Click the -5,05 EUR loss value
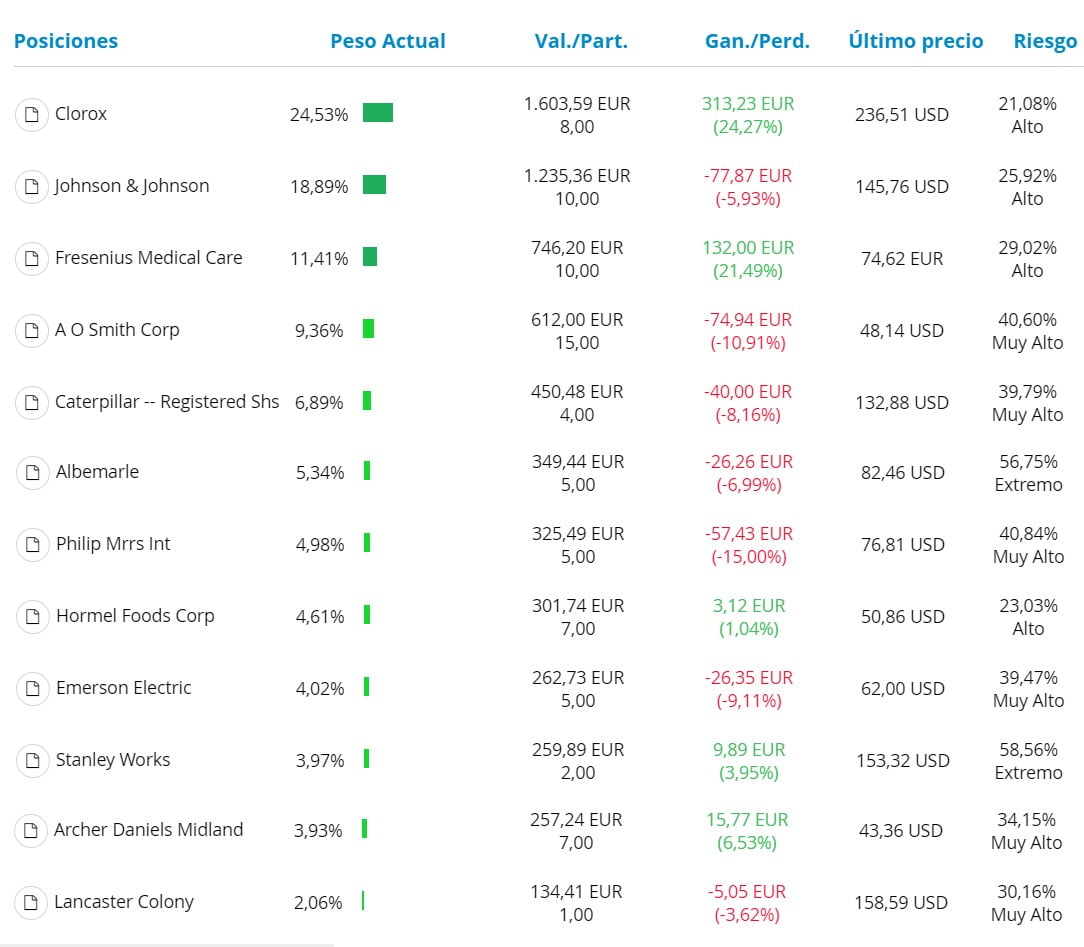The image size is (1084, 947). click(x=747, y=892)
